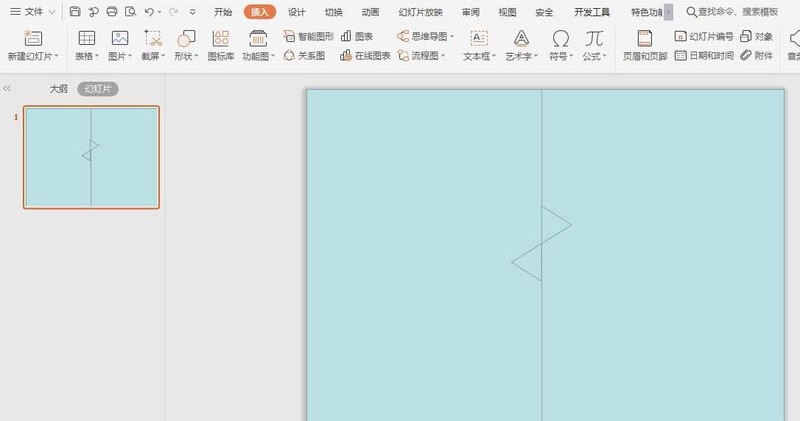Open the 图标库 icon library
800x421 pixels.
(220, 38)
